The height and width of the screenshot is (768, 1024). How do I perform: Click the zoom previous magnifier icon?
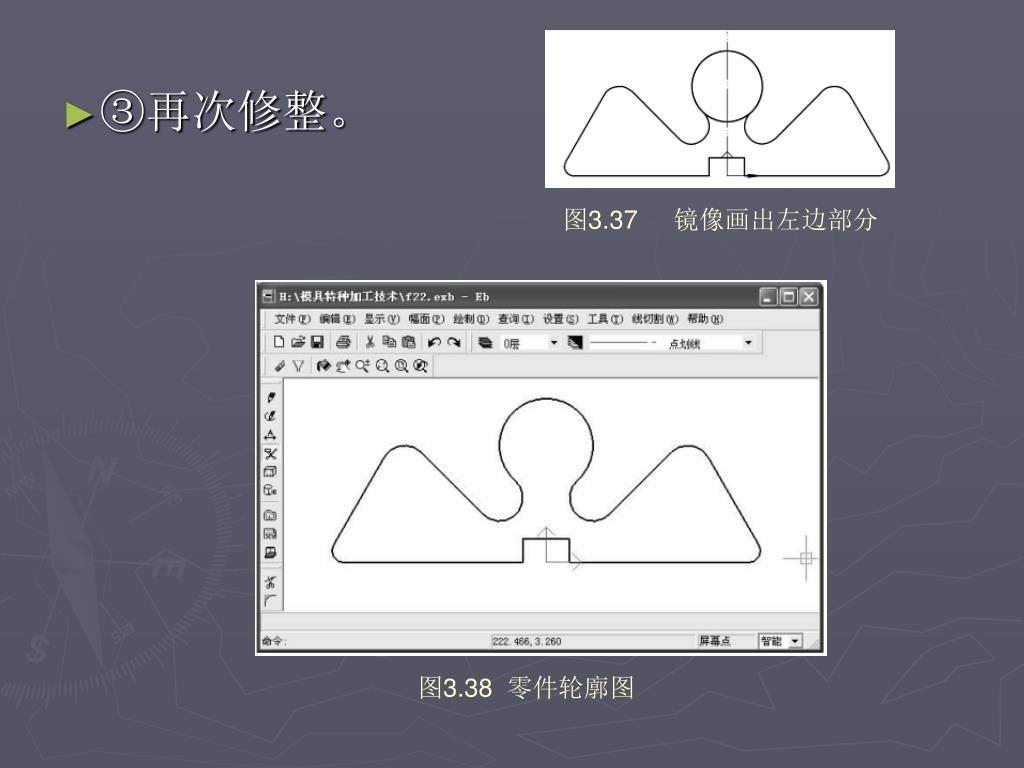pyautogui.click(x=421, y=366)
